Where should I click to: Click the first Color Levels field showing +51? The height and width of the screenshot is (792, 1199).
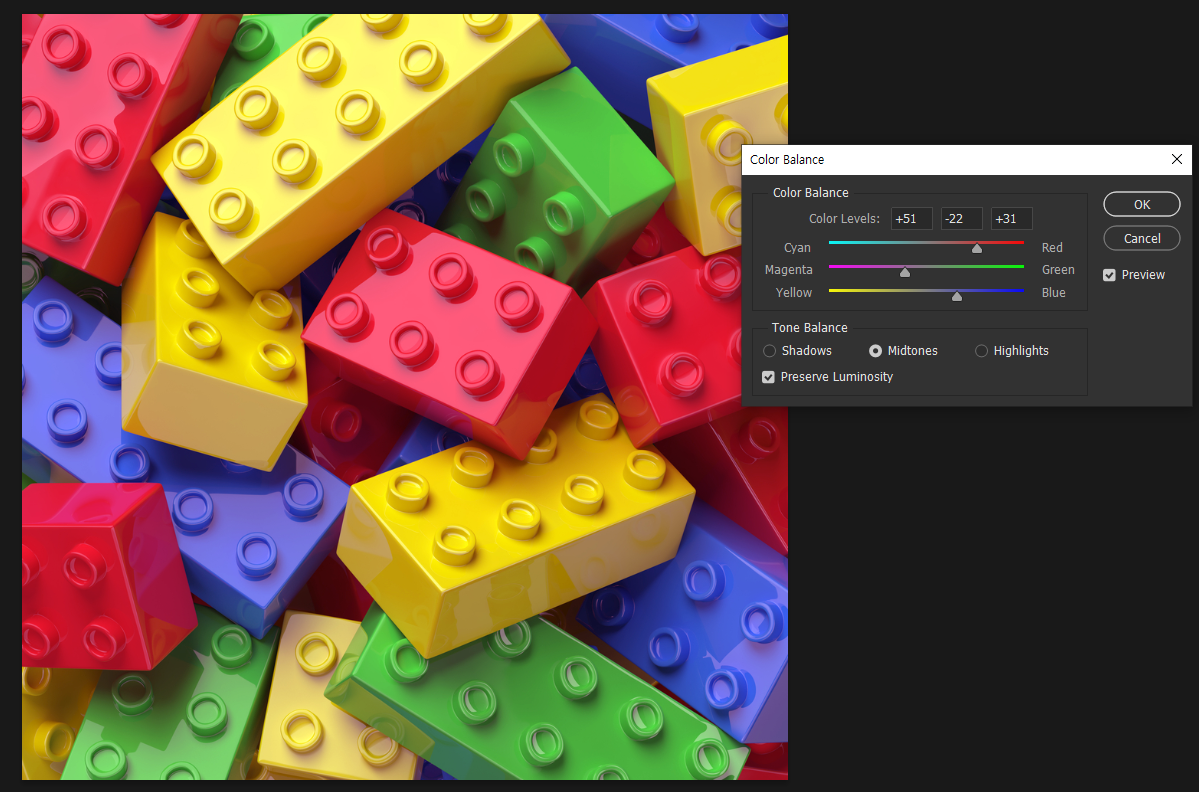[x=911, y=219]
